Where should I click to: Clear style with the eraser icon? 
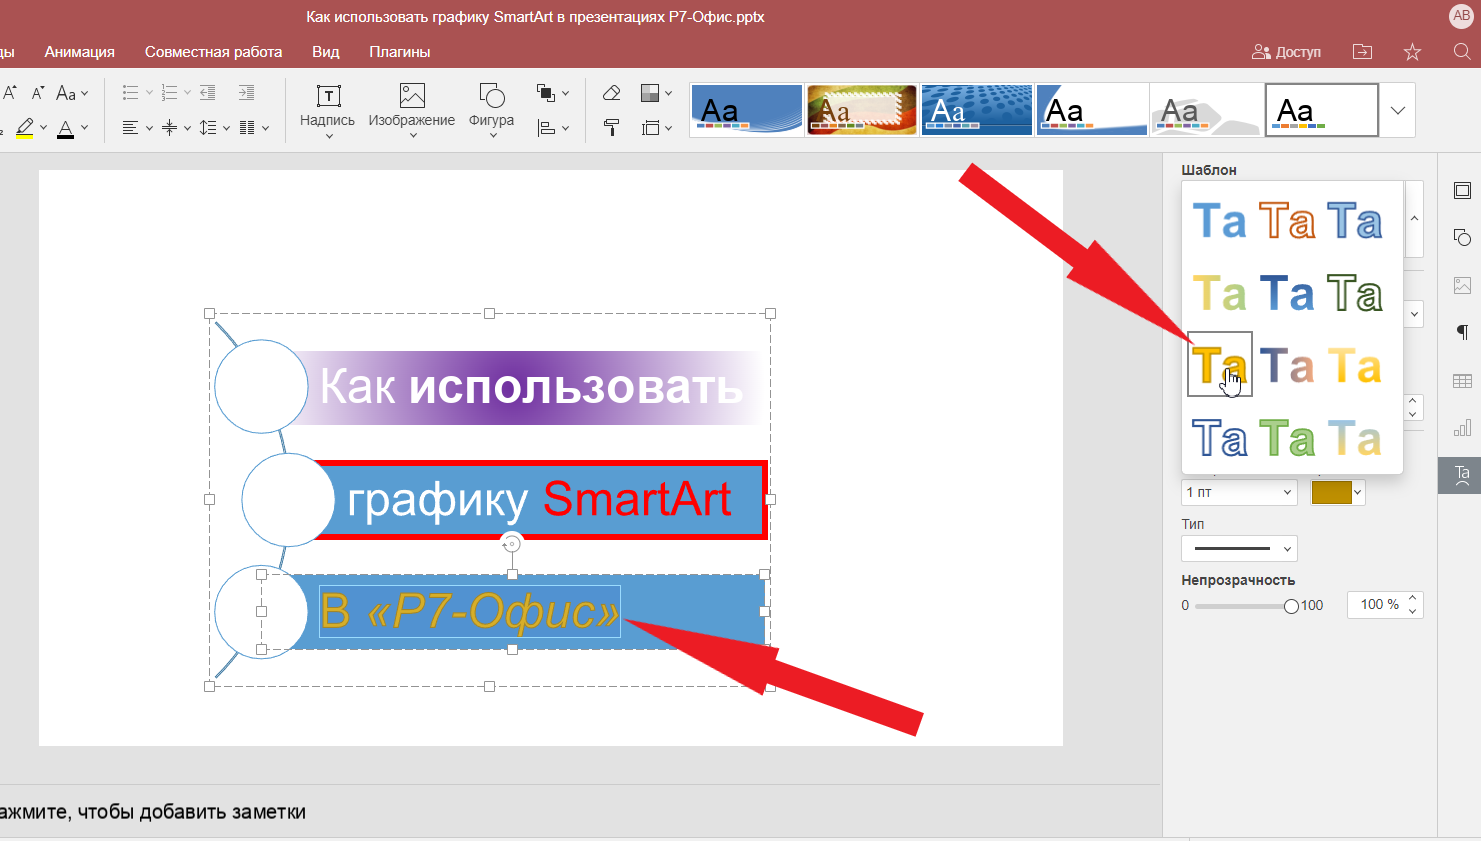[611, 93]
